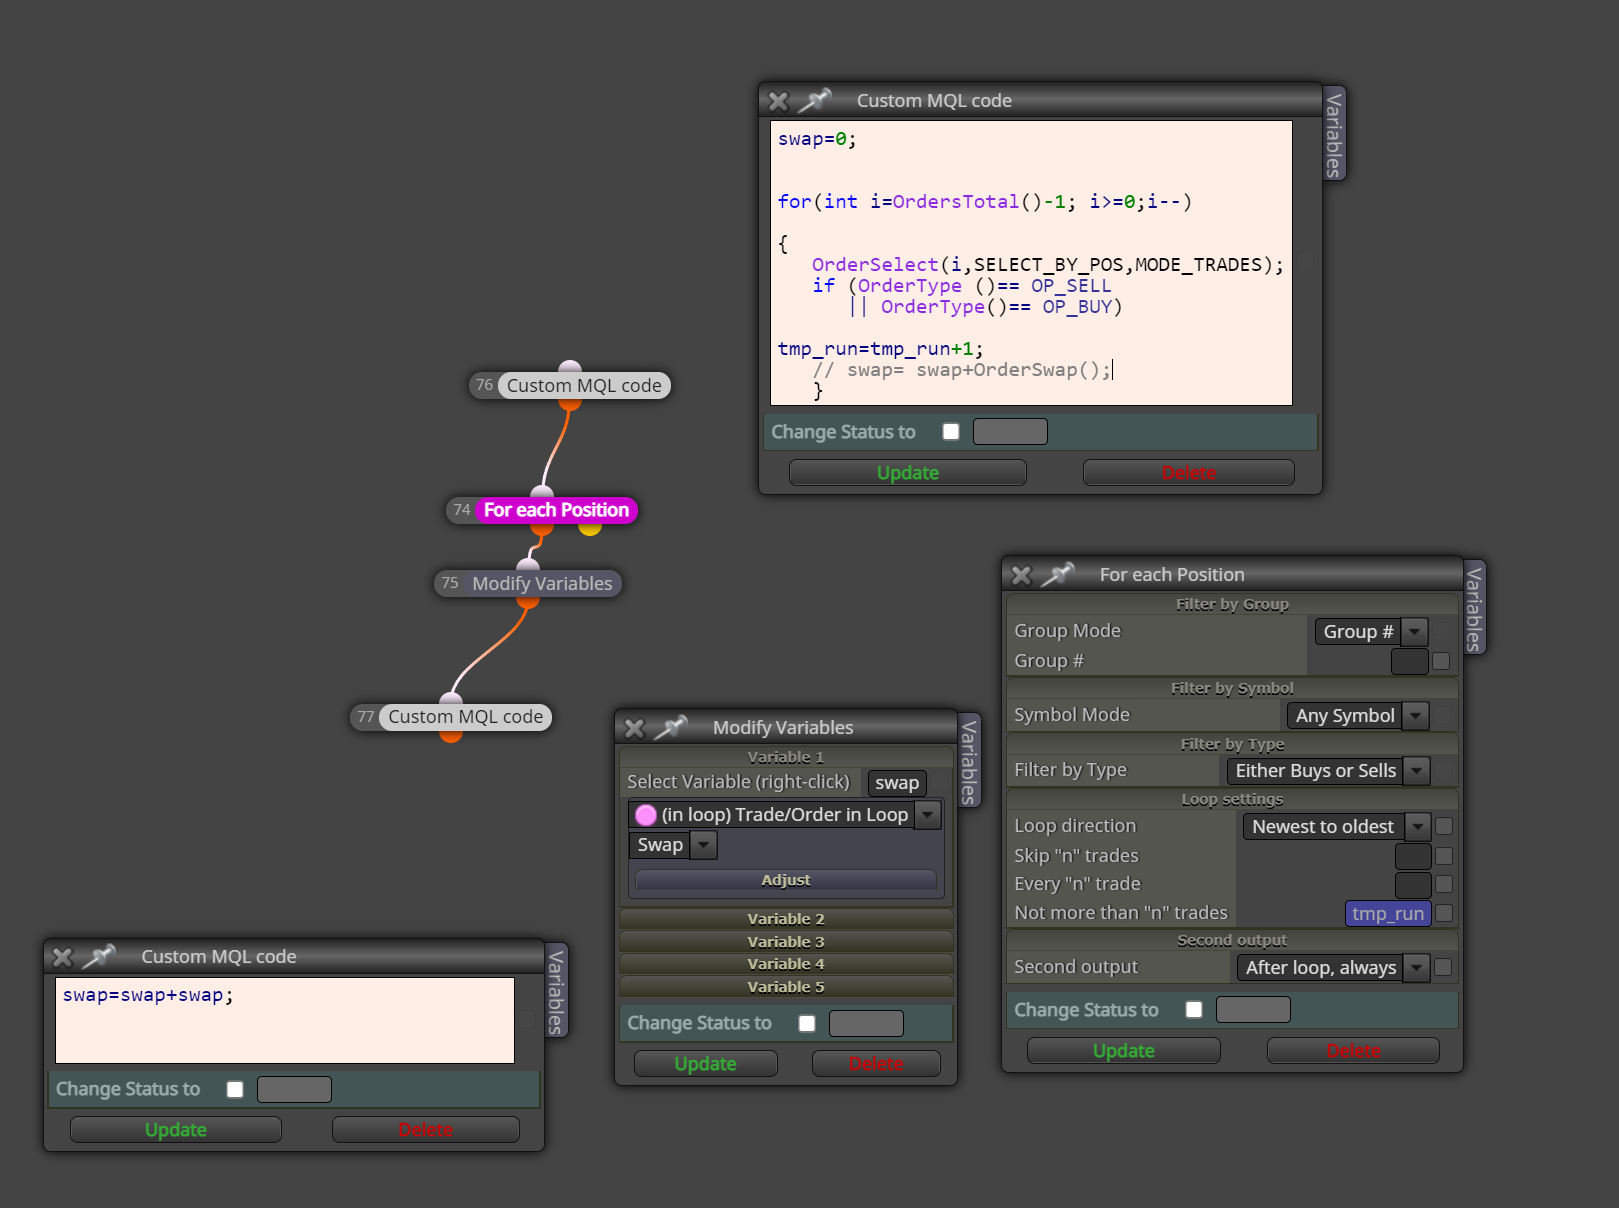Close the top Custom MQL code panel
This screenshot has width=1619, height=1208.
click(x=778, y=101)
